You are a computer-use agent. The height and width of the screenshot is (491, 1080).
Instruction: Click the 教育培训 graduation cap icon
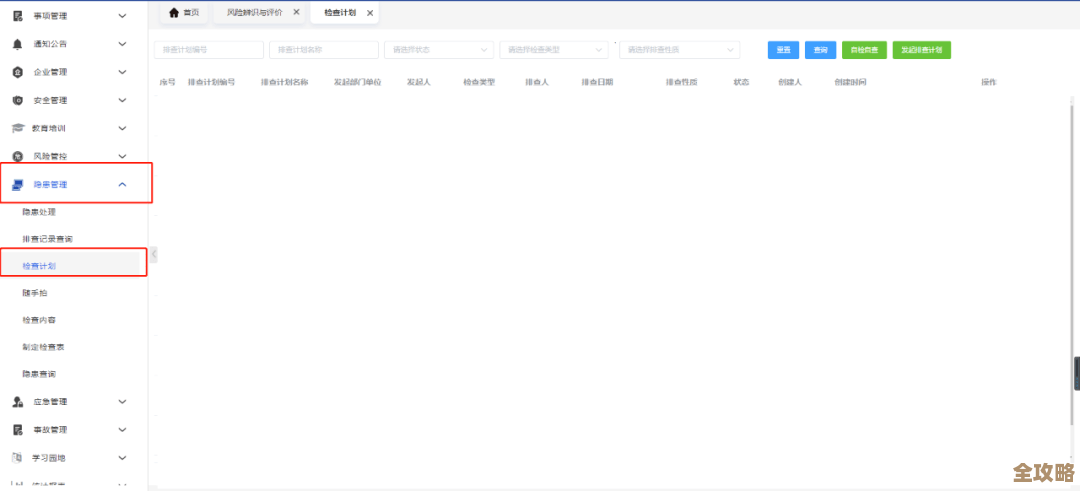18,128
